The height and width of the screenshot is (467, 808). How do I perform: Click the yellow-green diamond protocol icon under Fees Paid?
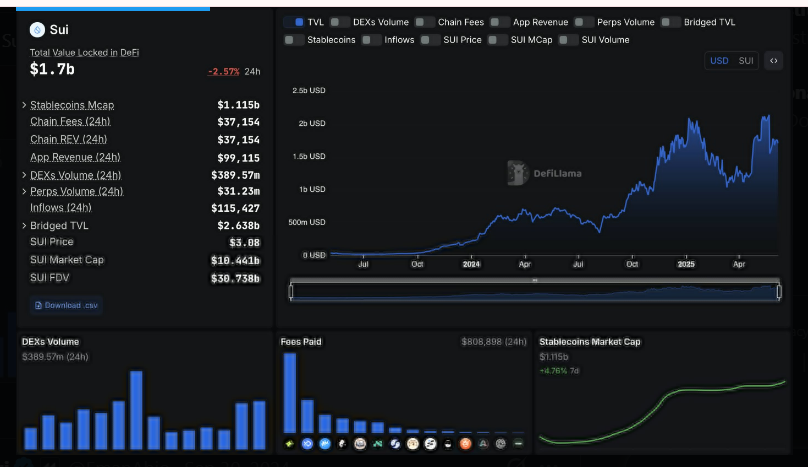click(x=290, y=443)
